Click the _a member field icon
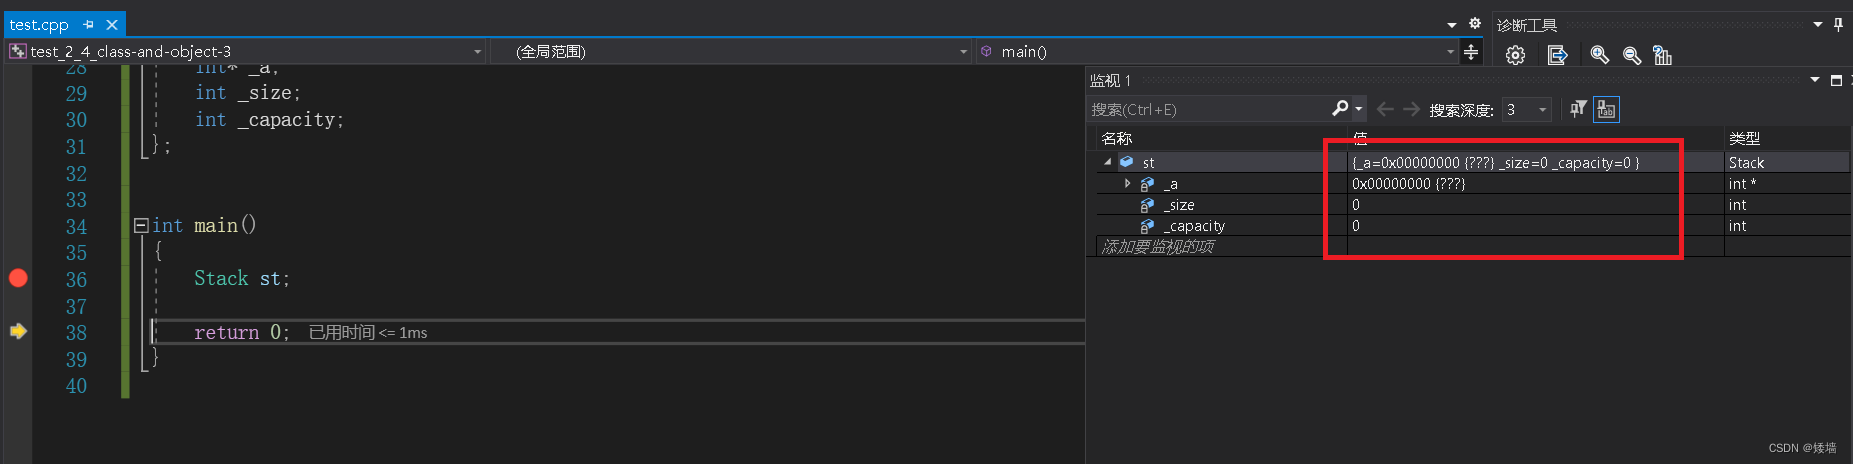 pyautogui.click(x=1147, y=184)
